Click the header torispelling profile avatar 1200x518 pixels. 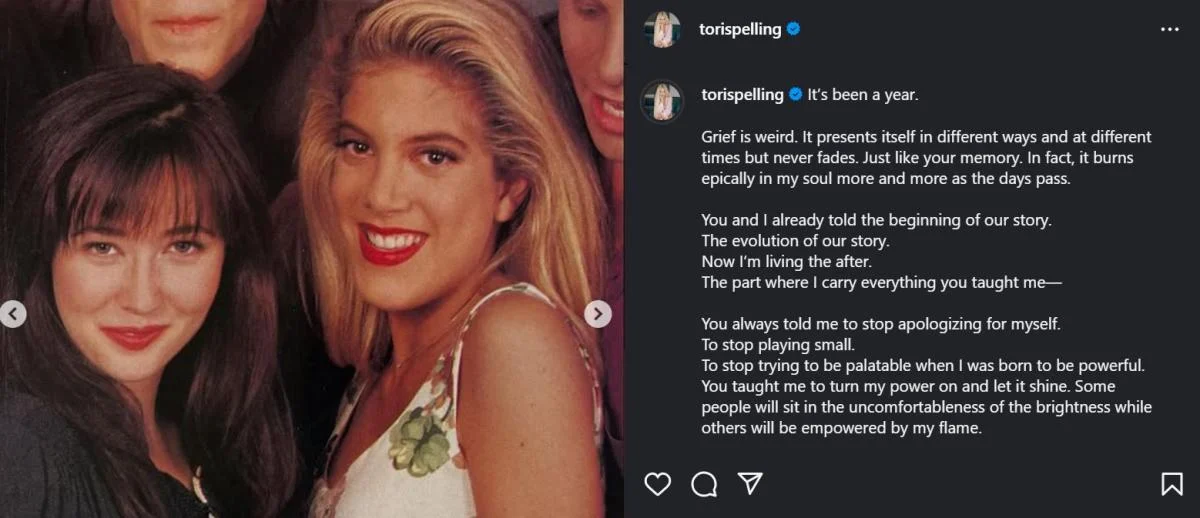(x=662, y=30)
